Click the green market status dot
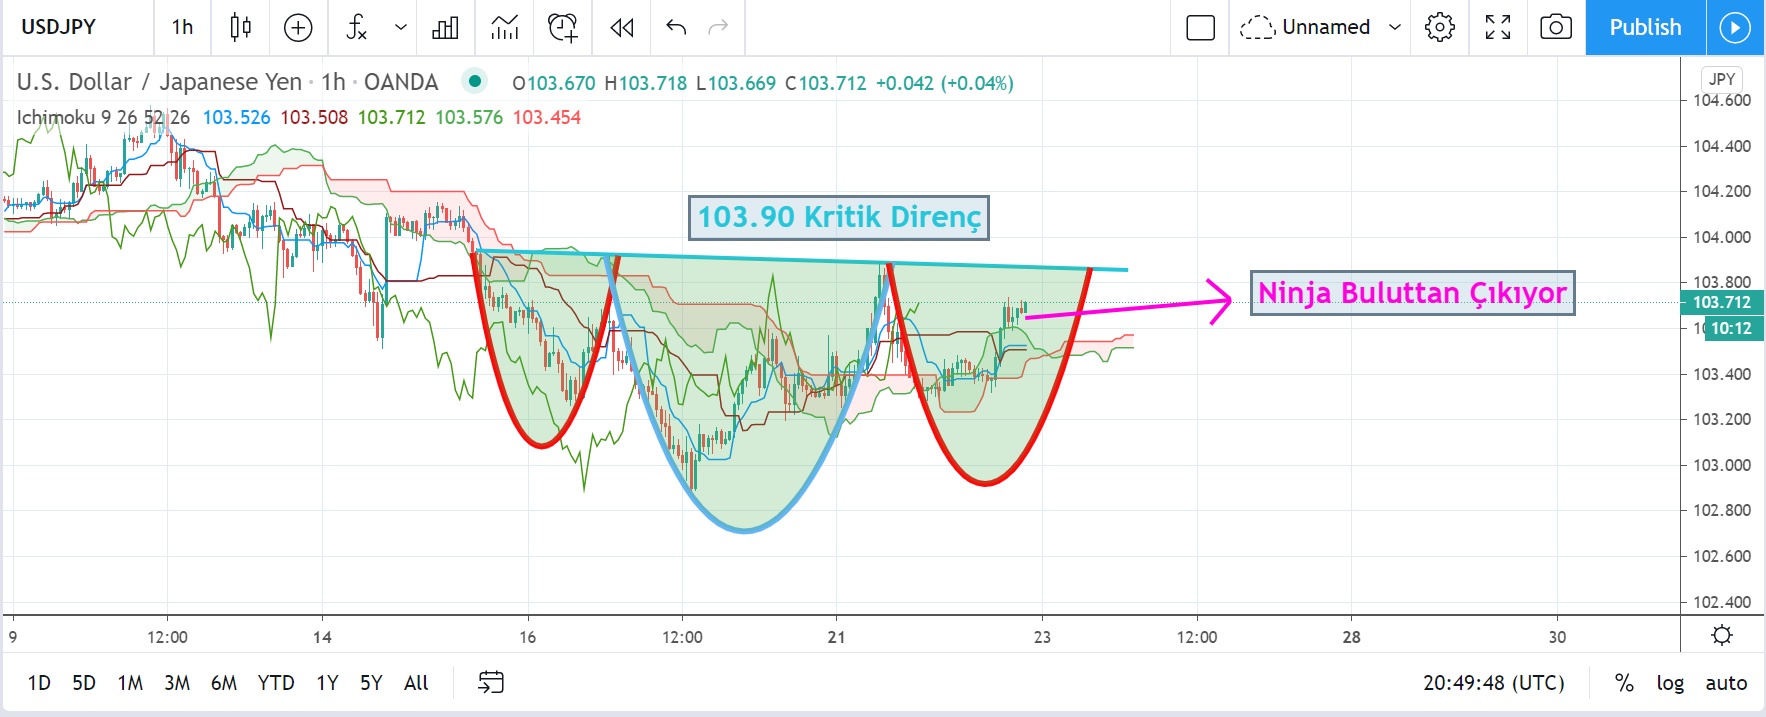This screenshot has width=1766, height=717. point(475,81)
